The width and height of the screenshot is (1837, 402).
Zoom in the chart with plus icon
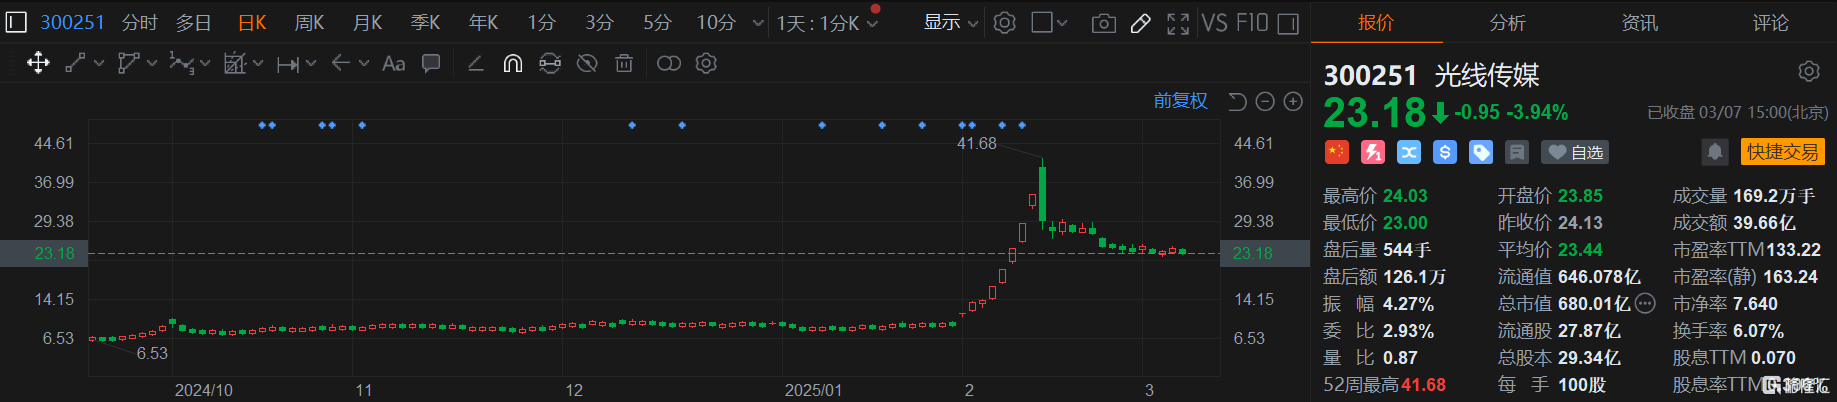1293,101
